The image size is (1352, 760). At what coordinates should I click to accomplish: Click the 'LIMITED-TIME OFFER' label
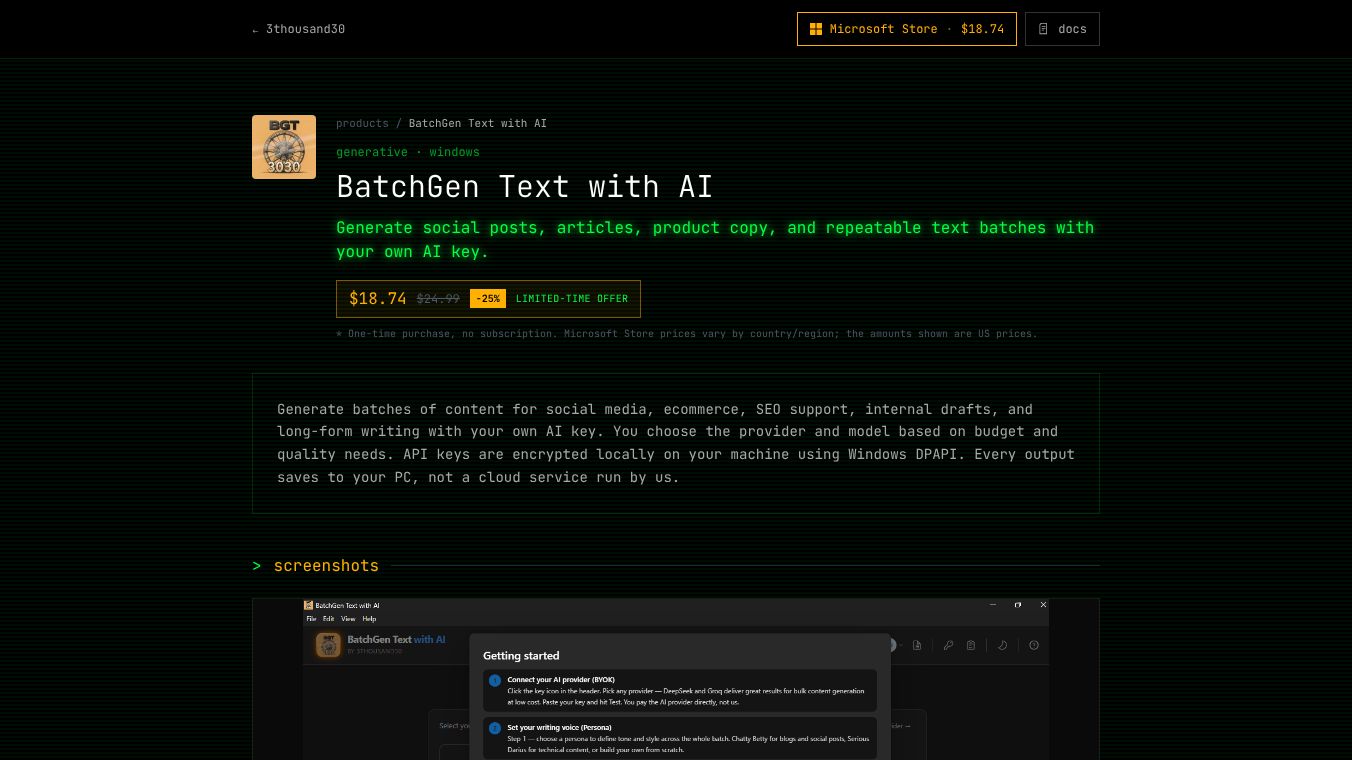572,299
